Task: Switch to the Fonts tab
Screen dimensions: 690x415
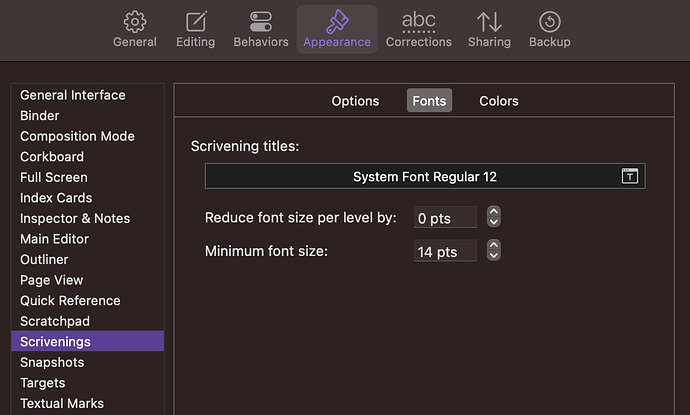Action: (x=429, y=101)
